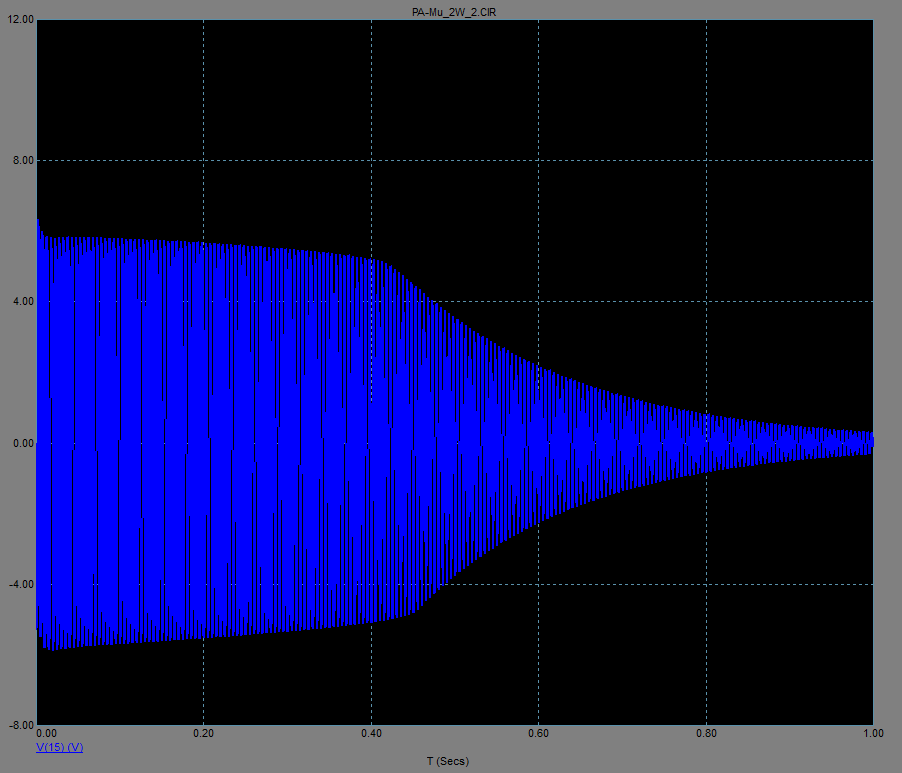Click the 4.00 y-axis tick label
This screenshot has height=773, width=902.
[x=21, y=302]
